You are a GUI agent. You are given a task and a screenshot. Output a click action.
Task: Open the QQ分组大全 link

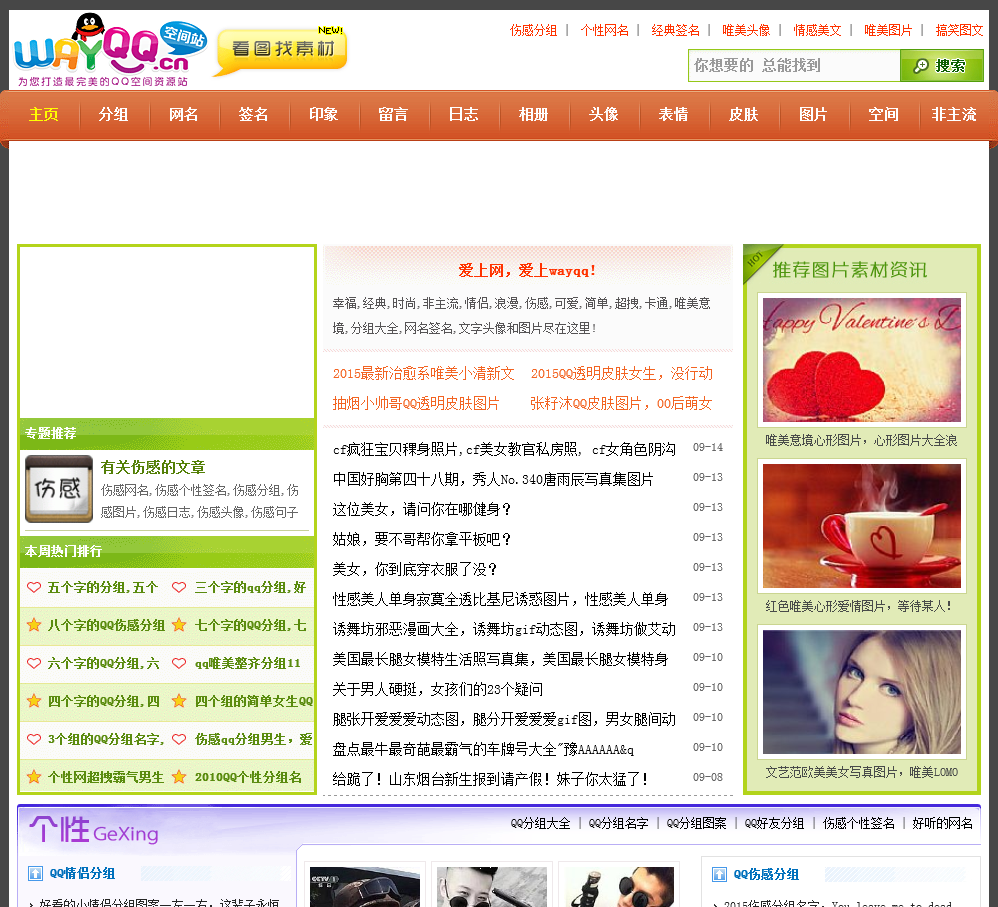coord(540,824)
